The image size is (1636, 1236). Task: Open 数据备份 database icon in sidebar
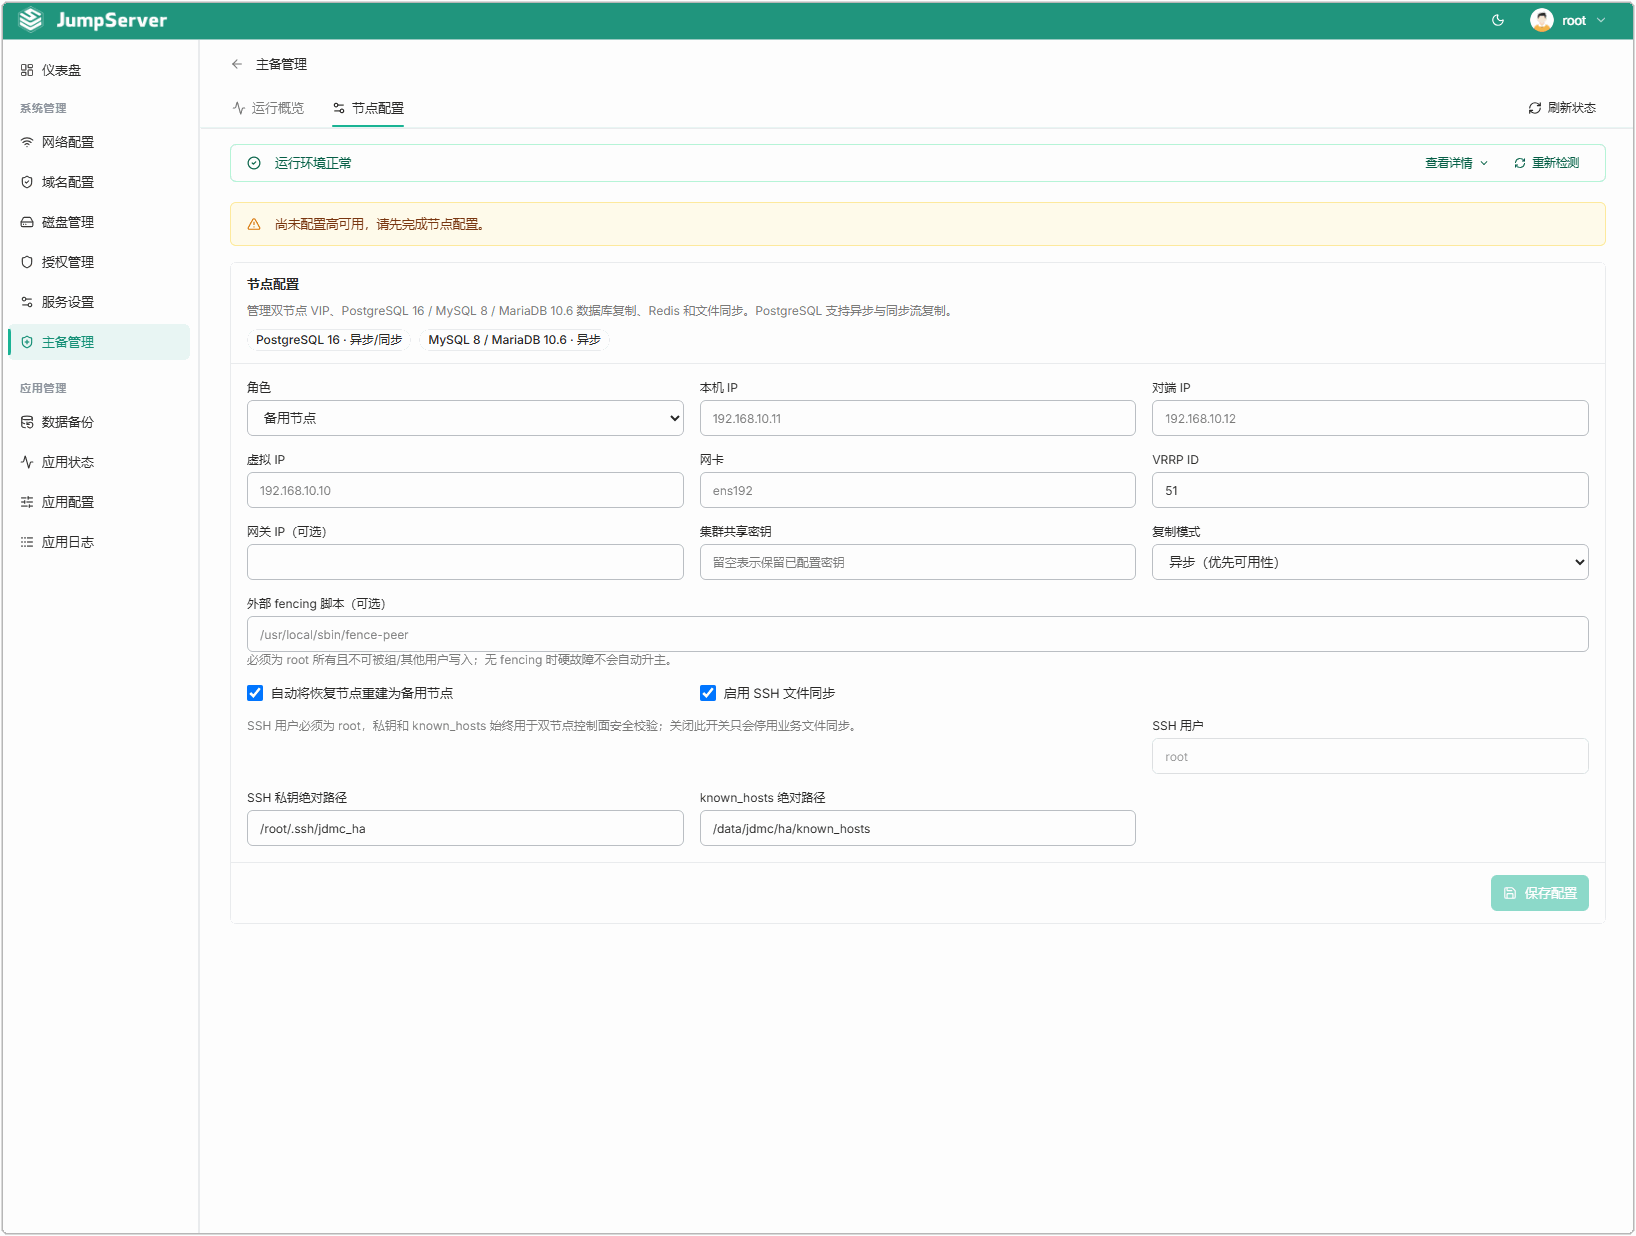27,422
